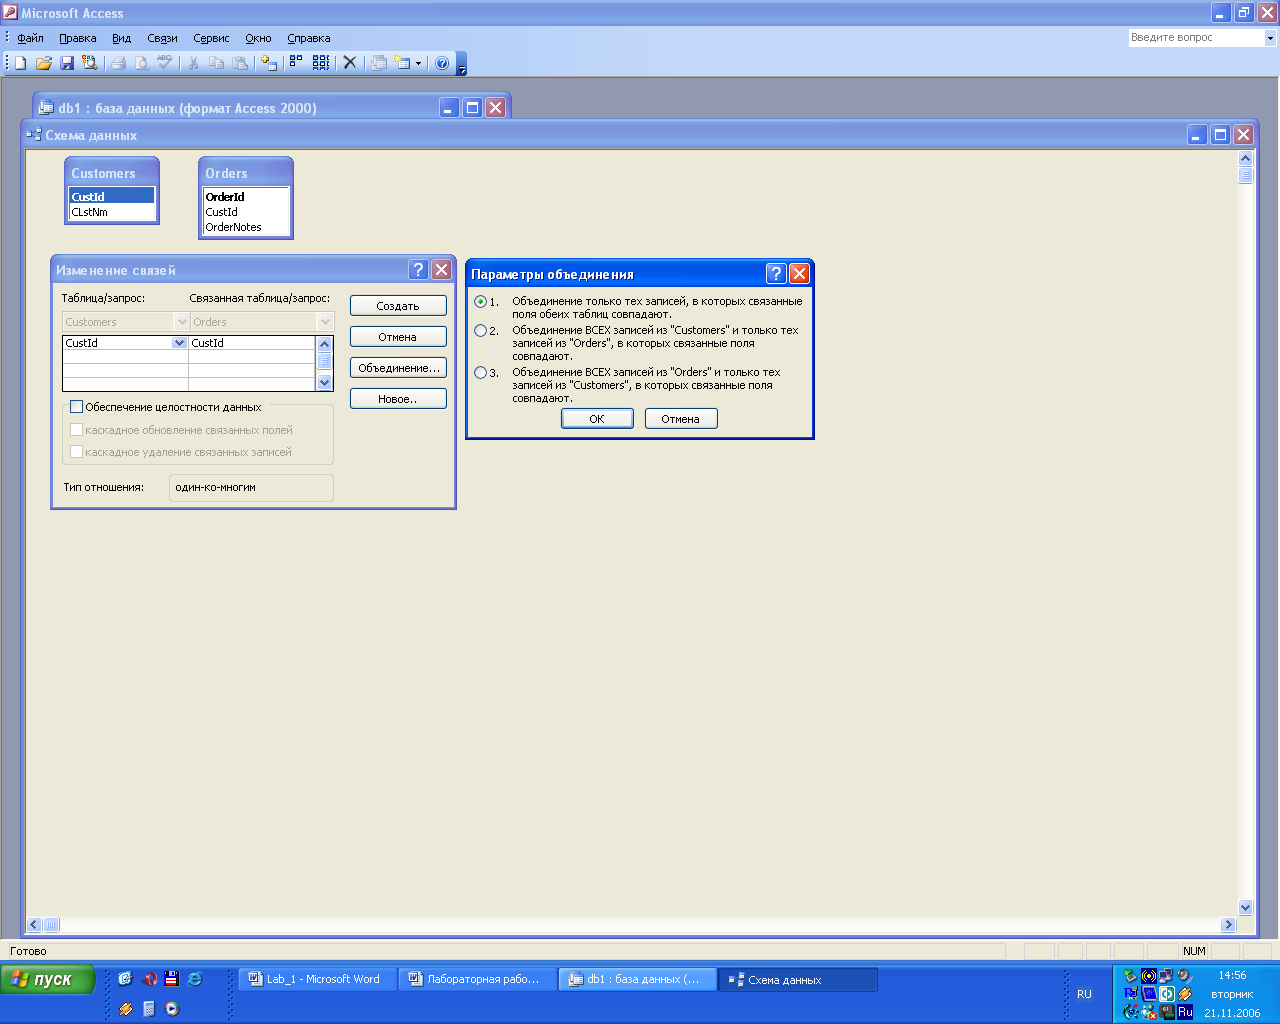
Task: Click the Show Table icon with plus
Action: (268, 62)
